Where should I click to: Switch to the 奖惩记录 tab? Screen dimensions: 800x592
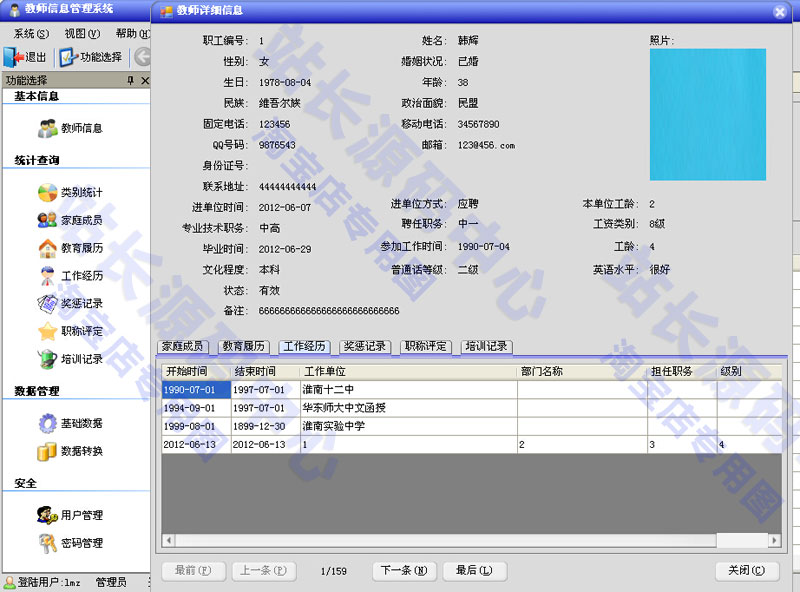click(365, 347)
